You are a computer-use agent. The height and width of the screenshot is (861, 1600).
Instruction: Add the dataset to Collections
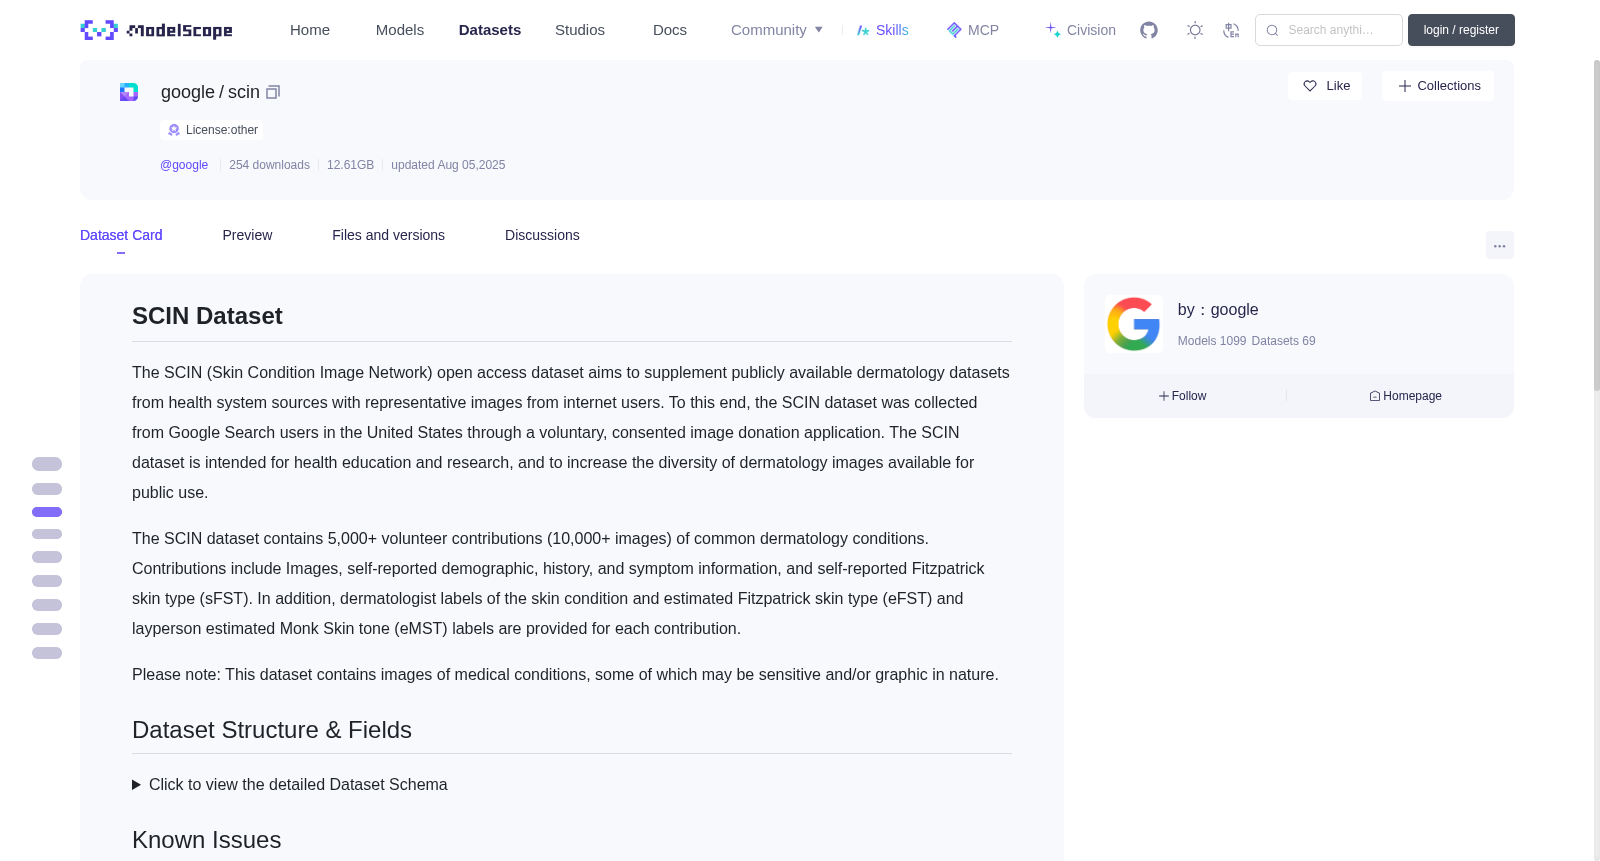(1438, 86)
